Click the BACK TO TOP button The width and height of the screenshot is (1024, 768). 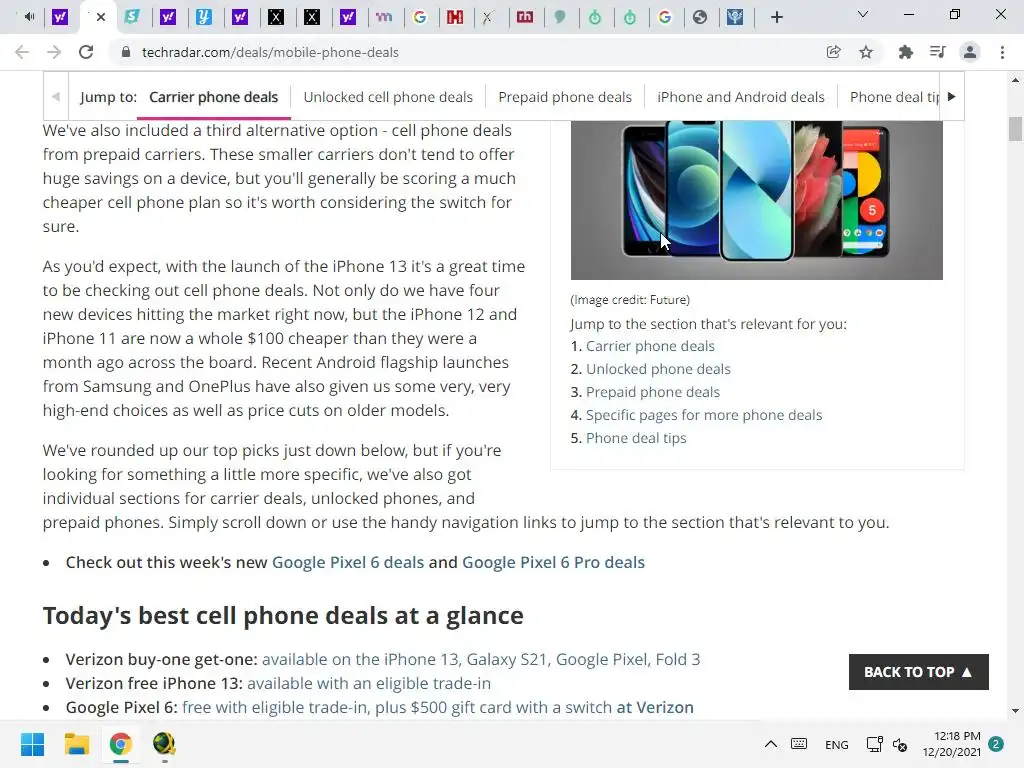tap(918, 672)
